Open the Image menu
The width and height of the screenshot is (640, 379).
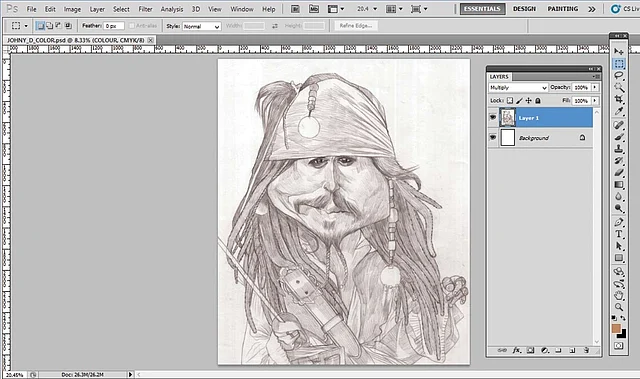[x=72, y=9]
